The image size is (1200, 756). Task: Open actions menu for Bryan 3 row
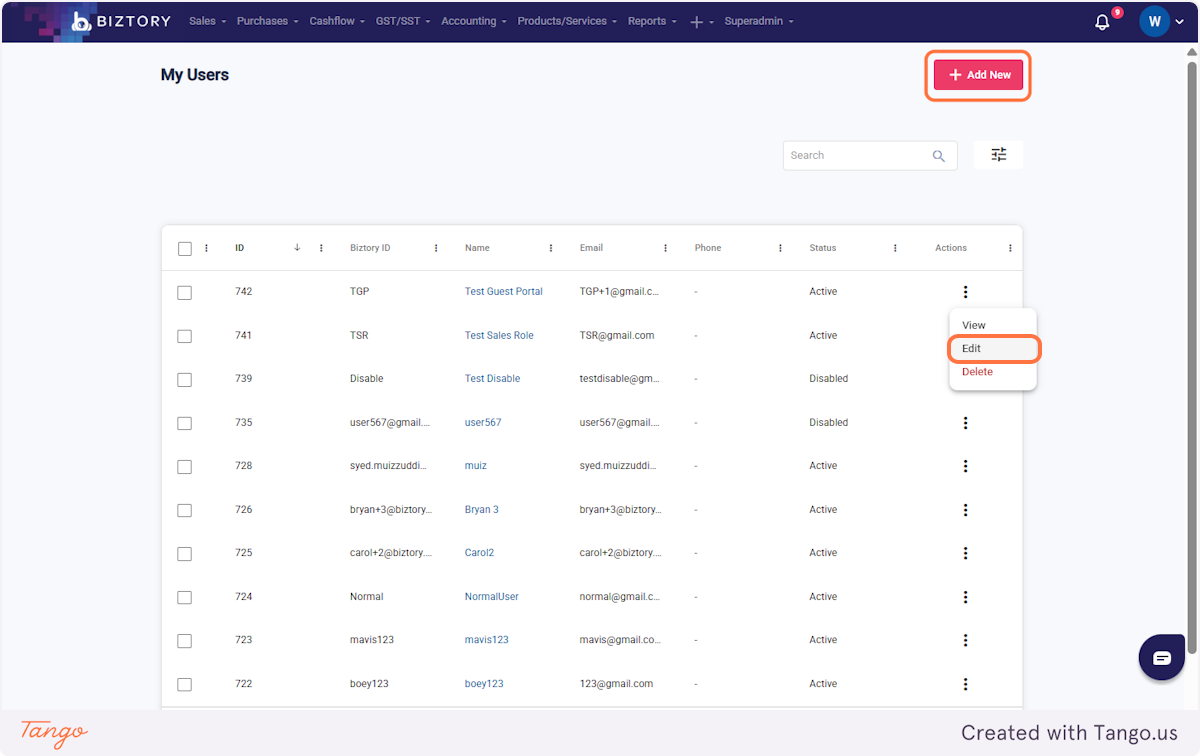point(965,510)
